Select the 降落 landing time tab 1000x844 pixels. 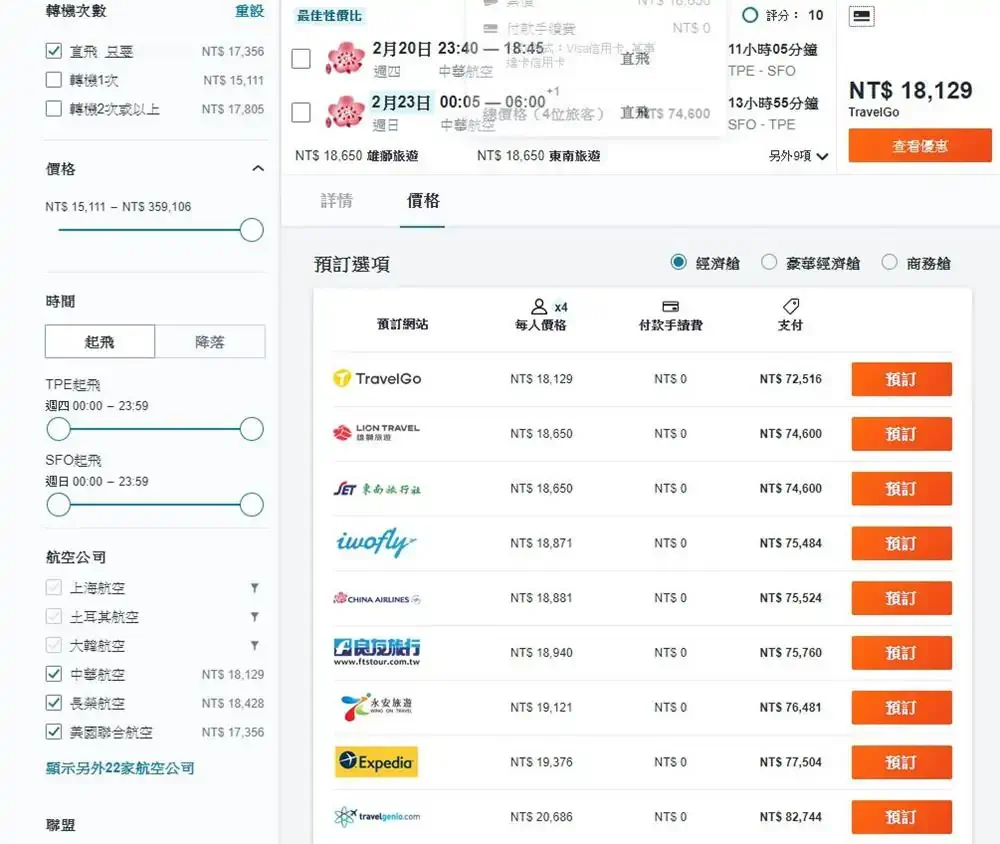pyautogui.click(x=210, y=341)
